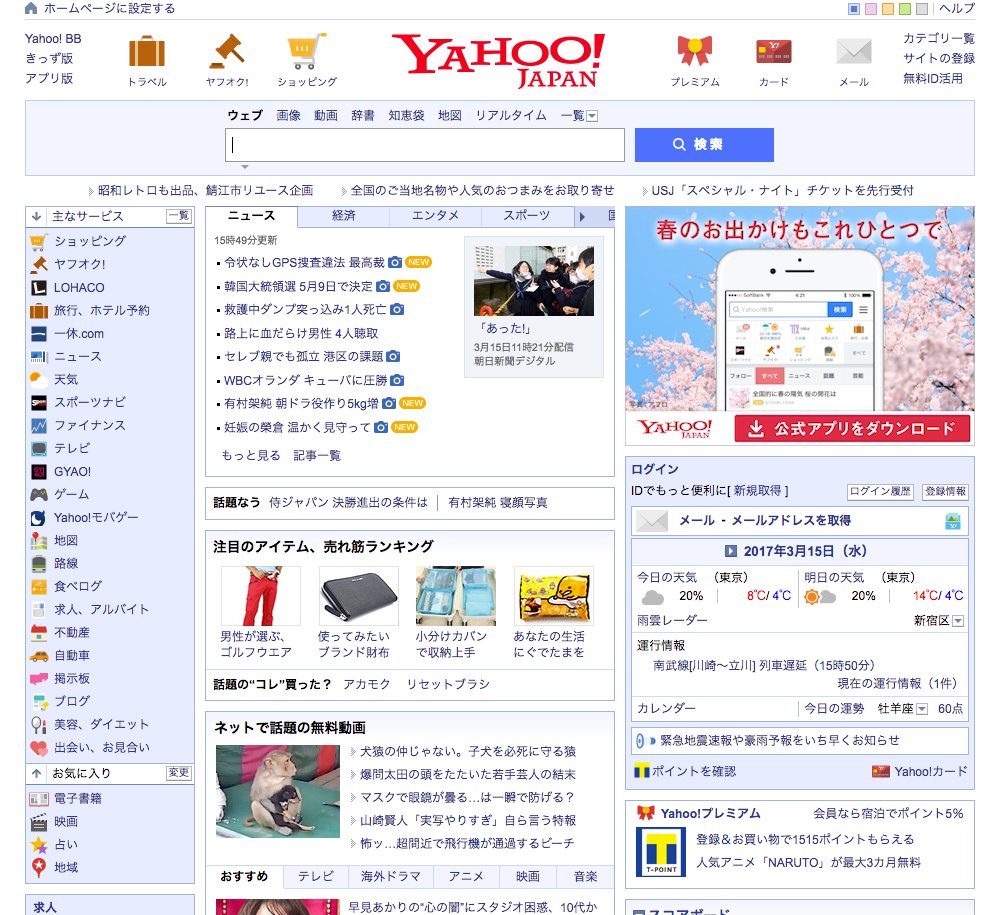1000x915 pixels.
Task: Select the 動画 search tab
Action: click(x=325, y=115)
